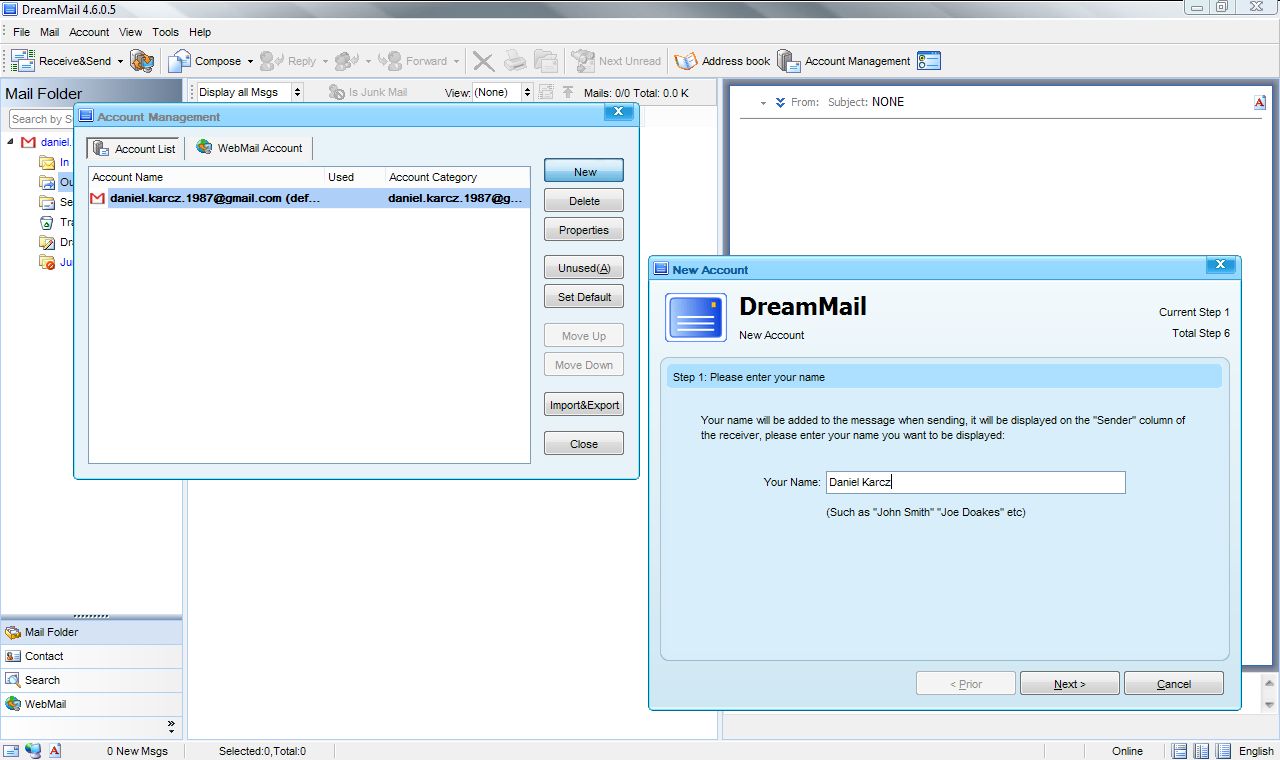Open the Tools menu

pos(166,32)
